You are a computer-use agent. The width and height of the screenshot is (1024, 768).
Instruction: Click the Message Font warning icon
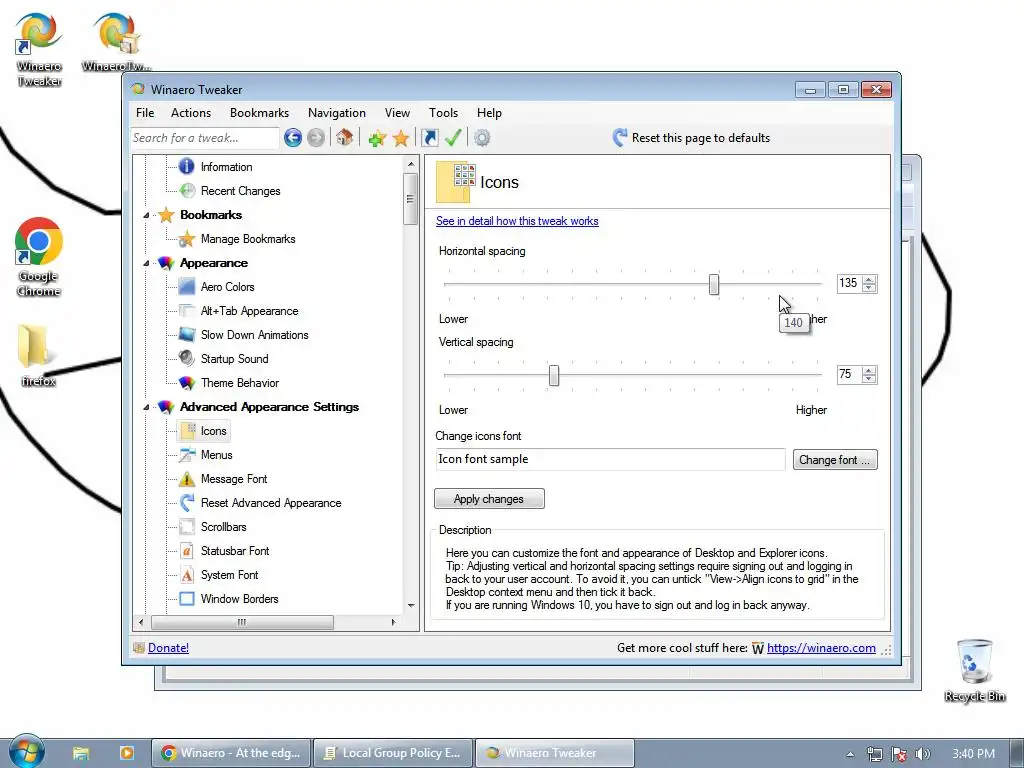point(187,479)
